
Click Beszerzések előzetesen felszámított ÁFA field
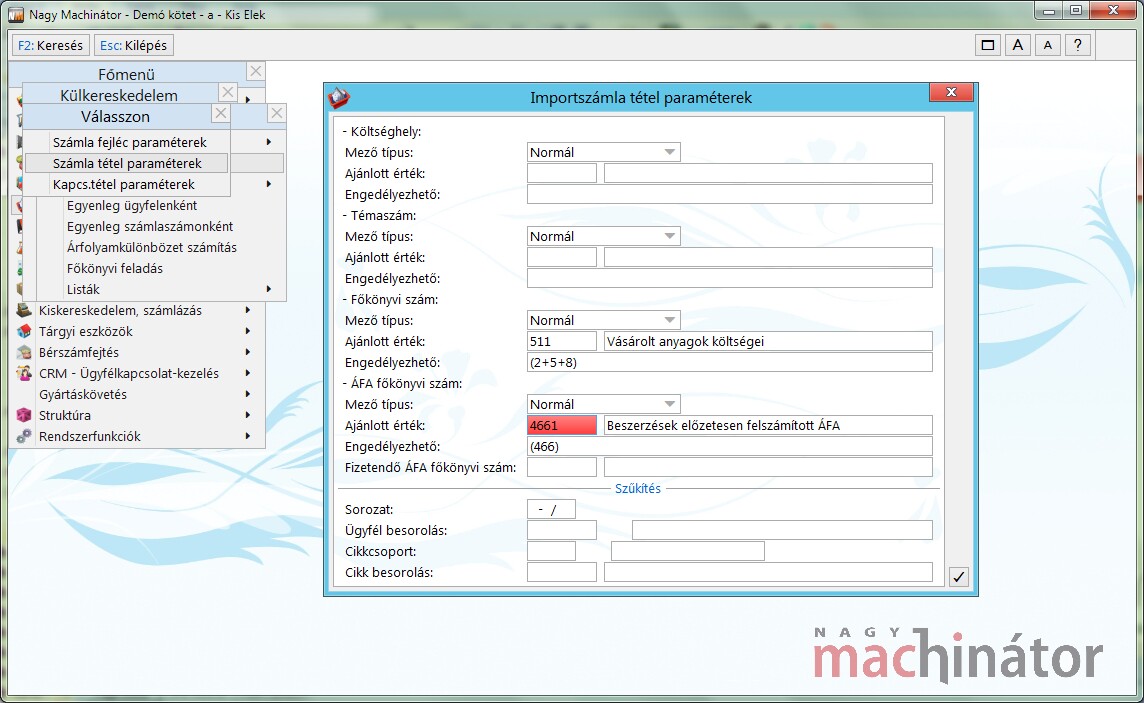click(x=768, y=425)
